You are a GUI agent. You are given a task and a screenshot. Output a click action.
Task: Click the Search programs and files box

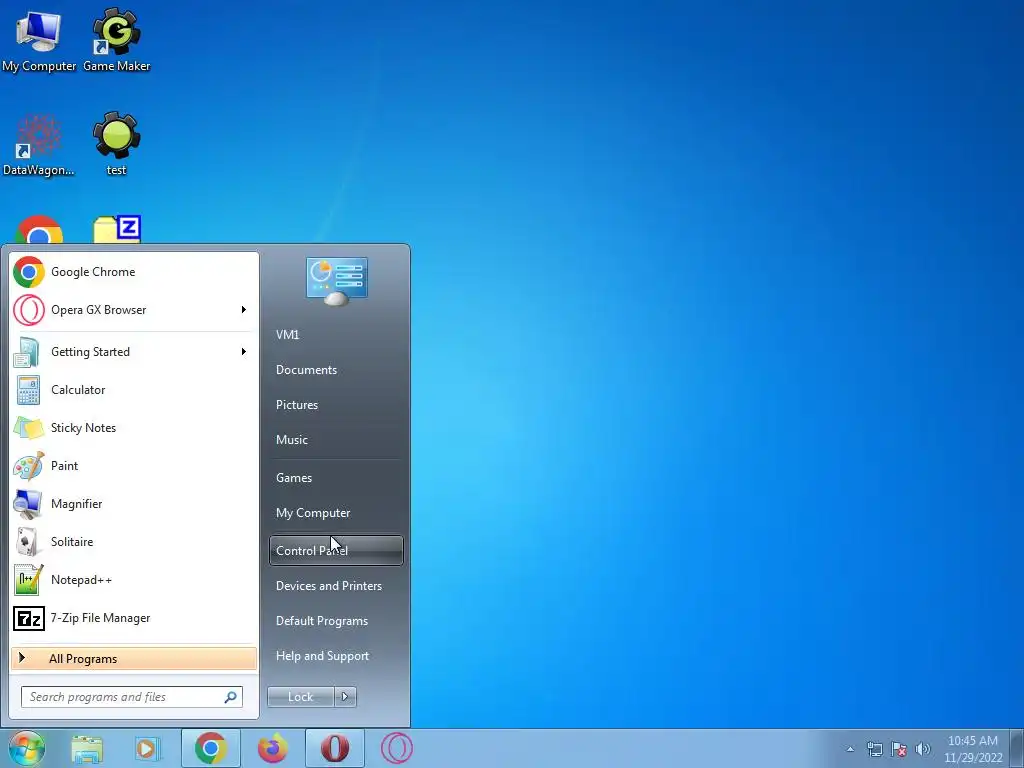pos(132,697)
